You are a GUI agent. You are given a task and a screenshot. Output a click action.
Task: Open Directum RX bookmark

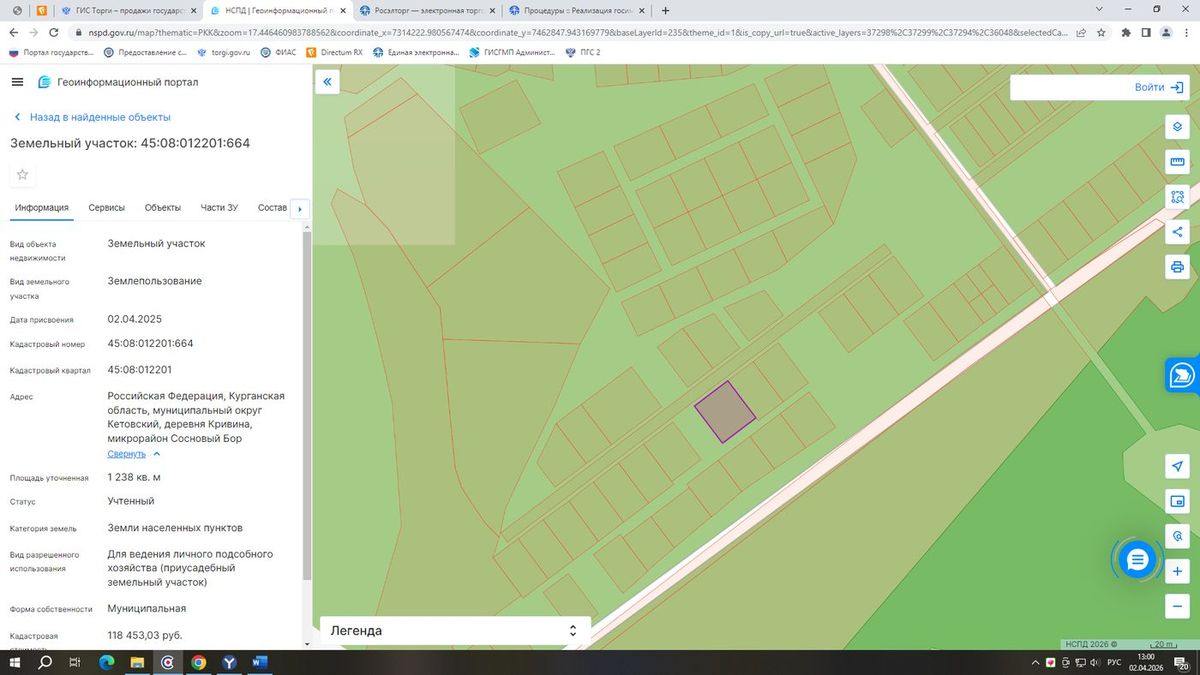[x=335, y=52]
